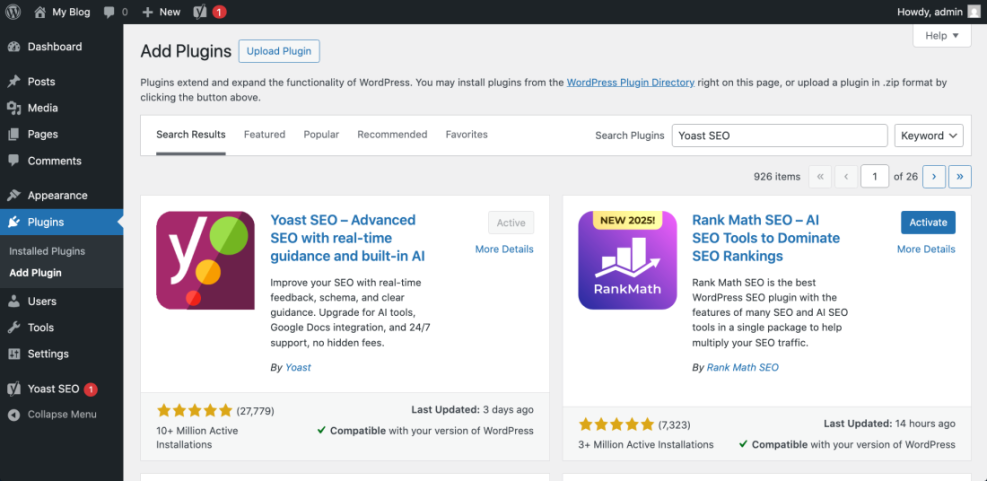
Task: Click the Upload Plugin button
Action: pos(279,51)
